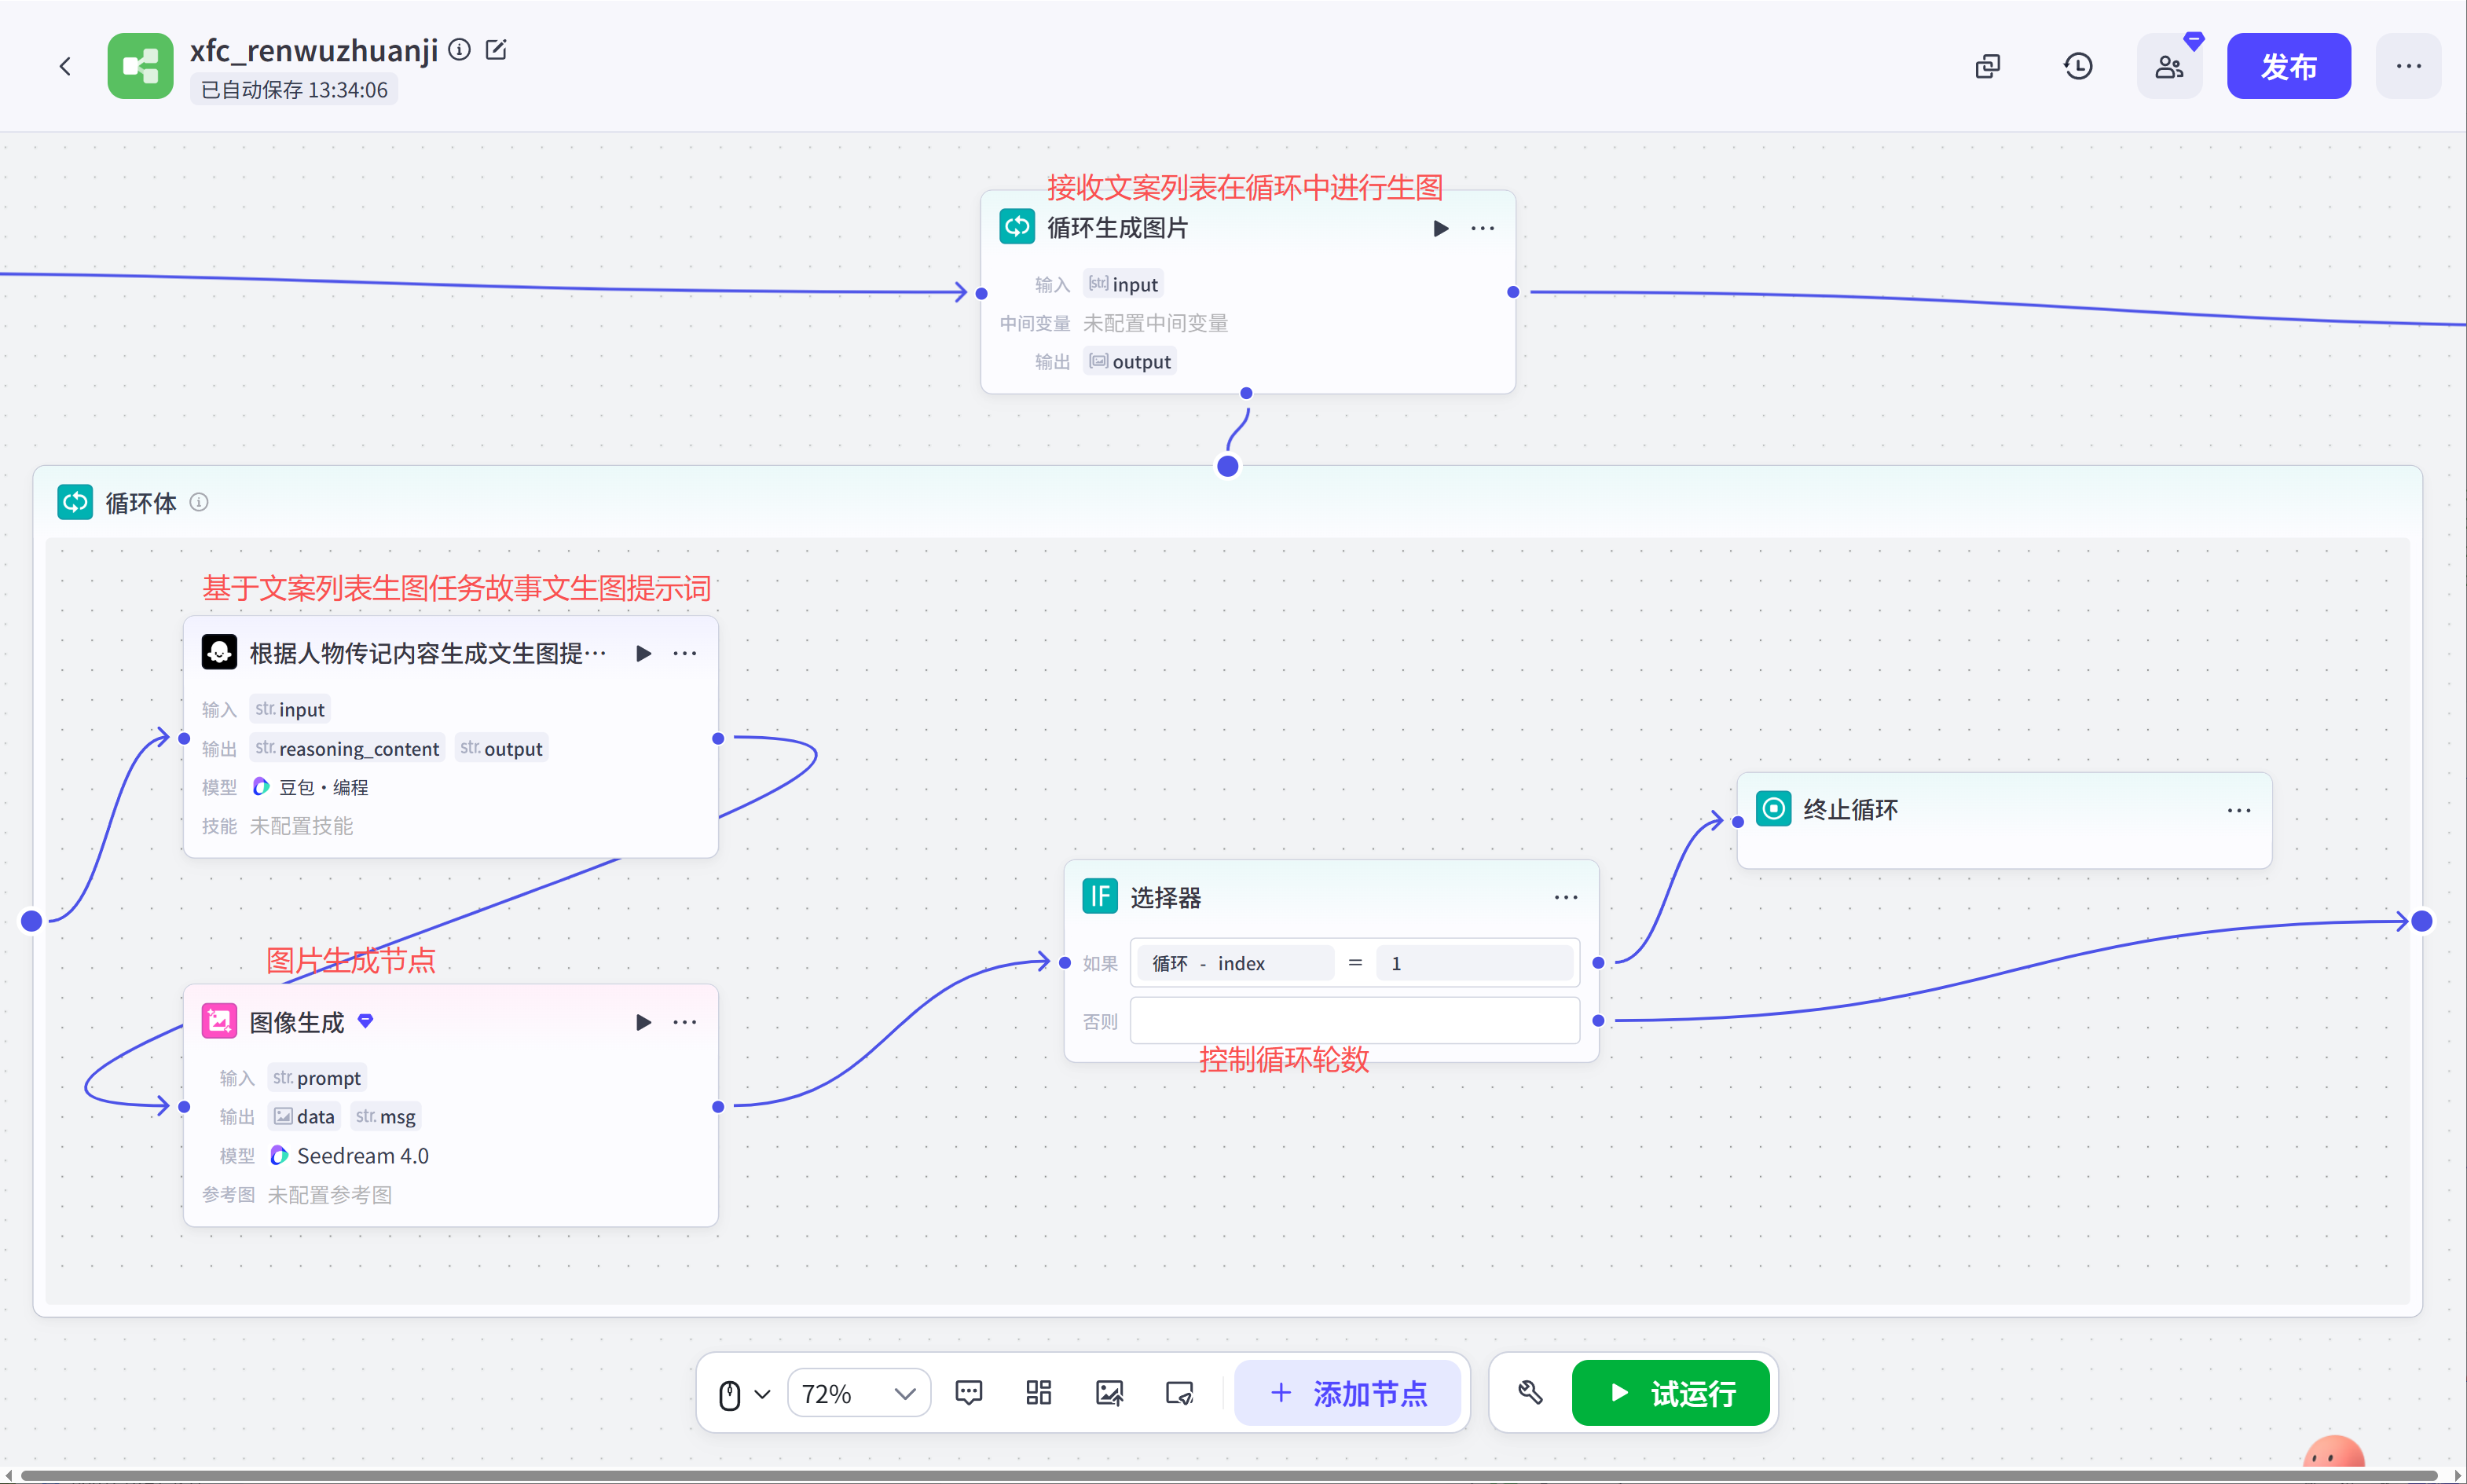Click the minimap icon in the bottom toolbar
2467x1484 pixels.
tap(1179, 1392)
